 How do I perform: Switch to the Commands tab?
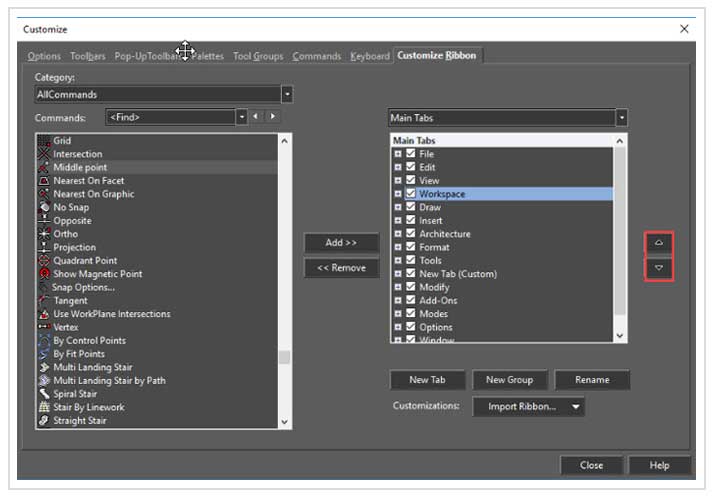316,56
